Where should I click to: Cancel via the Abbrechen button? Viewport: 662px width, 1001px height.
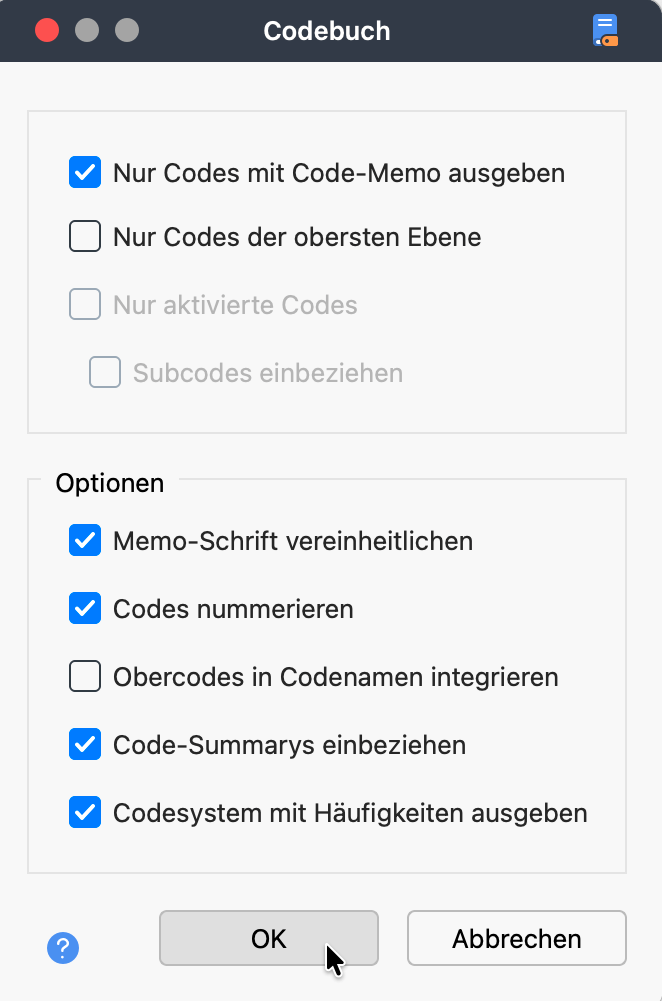[516, 938]
